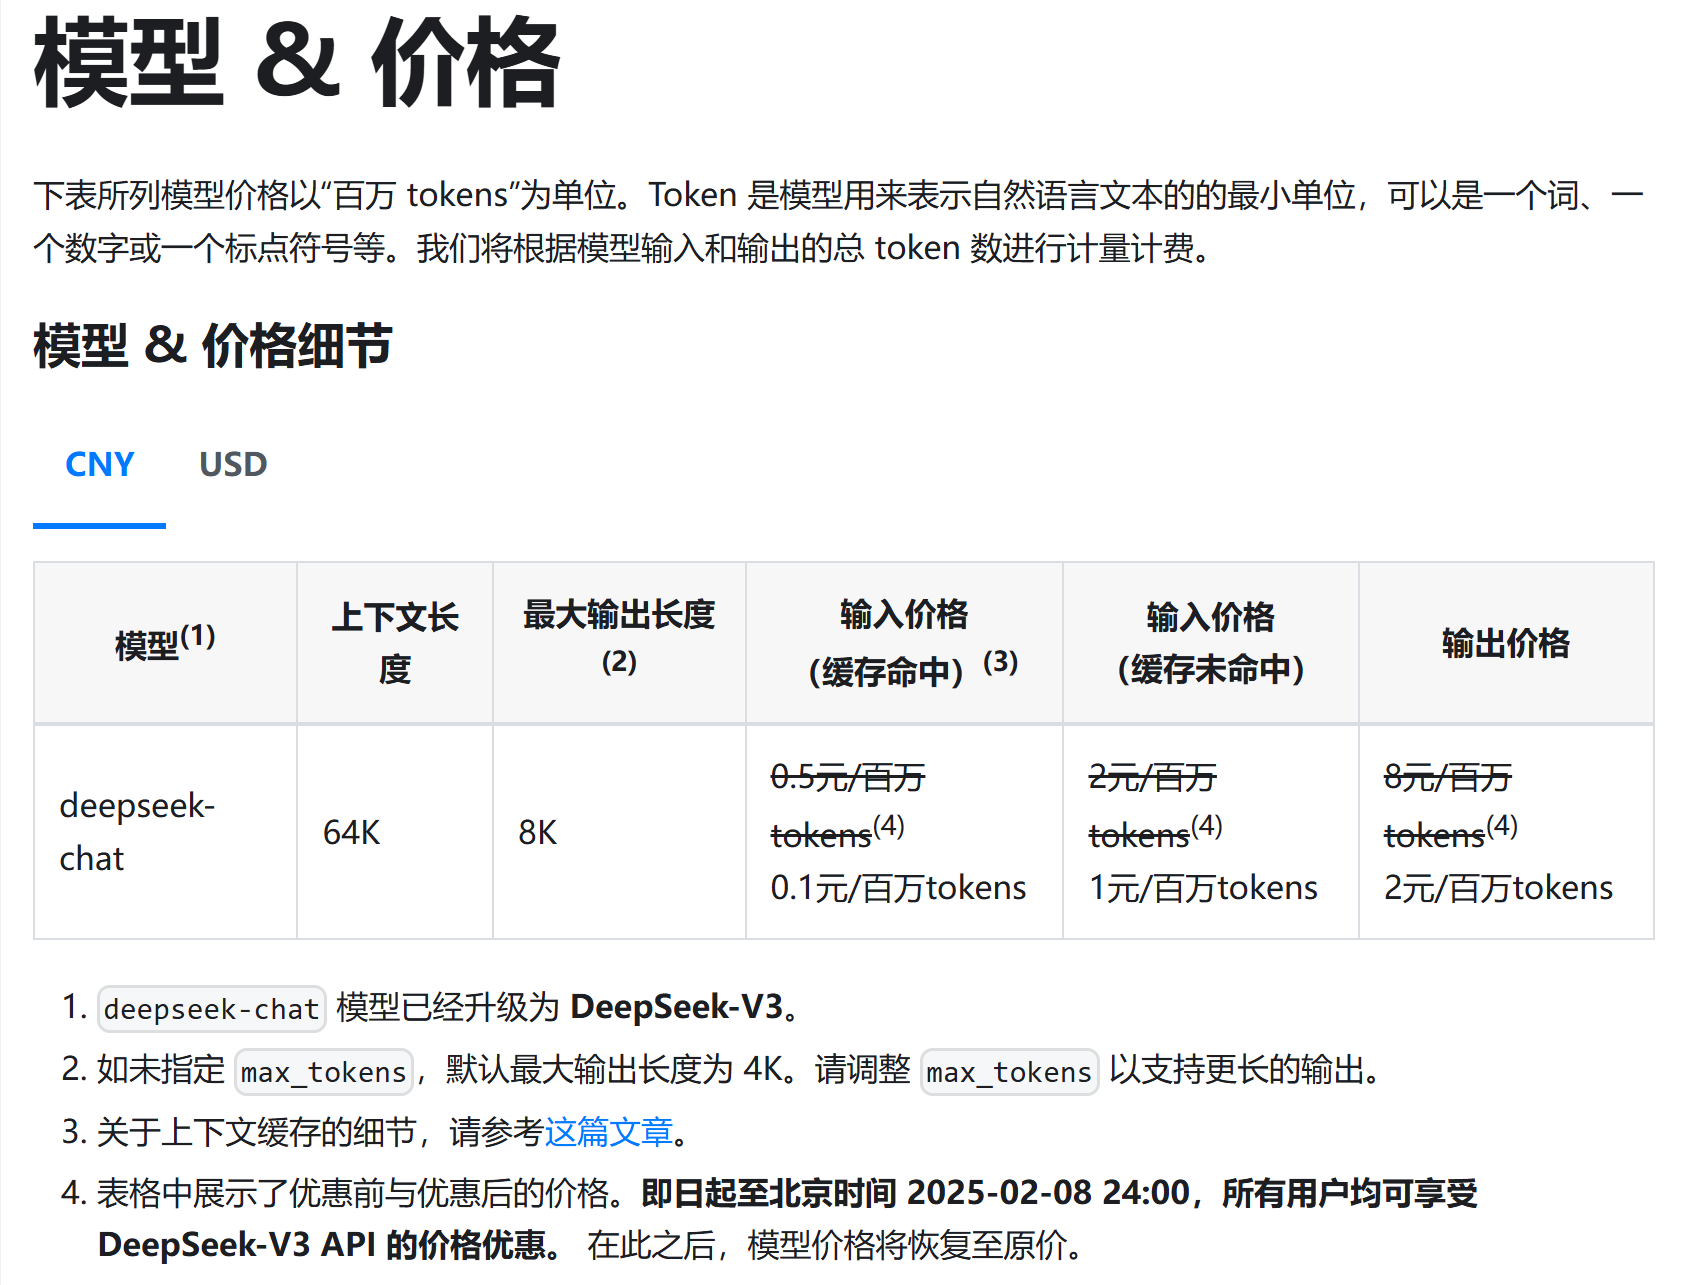1691x1285 pixels.
Task: Switch to the CNY pricing tab
Action: coord(99,464)
